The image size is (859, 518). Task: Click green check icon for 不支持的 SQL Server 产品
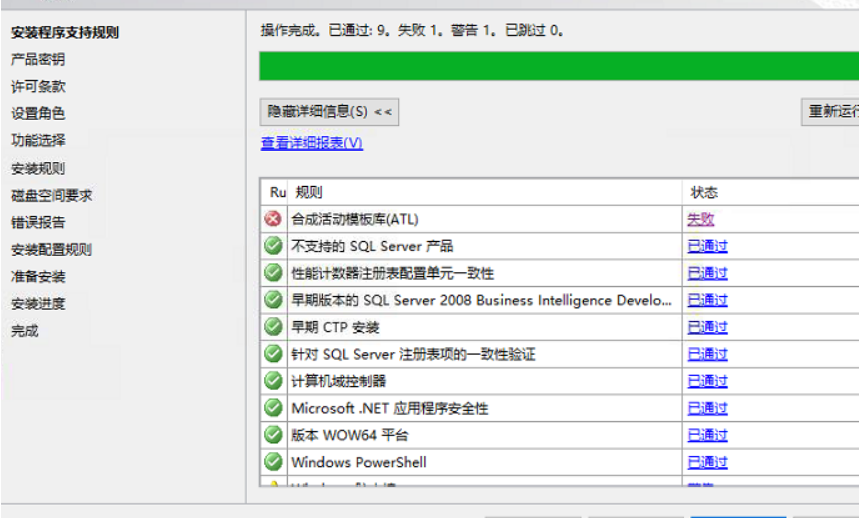[x=273, y=246]
